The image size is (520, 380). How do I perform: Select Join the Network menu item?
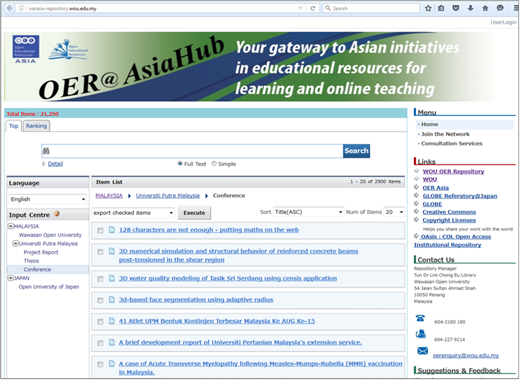[445, 134]
